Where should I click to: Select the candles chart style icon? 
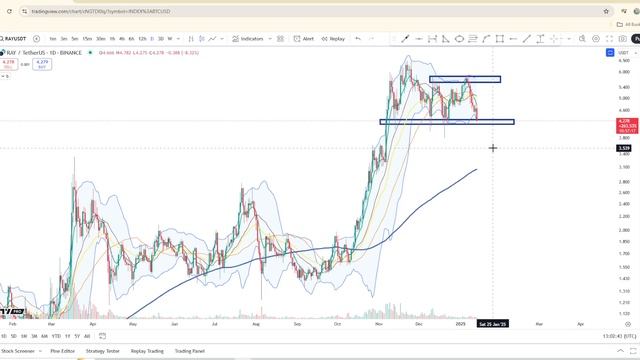click(x=202, y=39)
